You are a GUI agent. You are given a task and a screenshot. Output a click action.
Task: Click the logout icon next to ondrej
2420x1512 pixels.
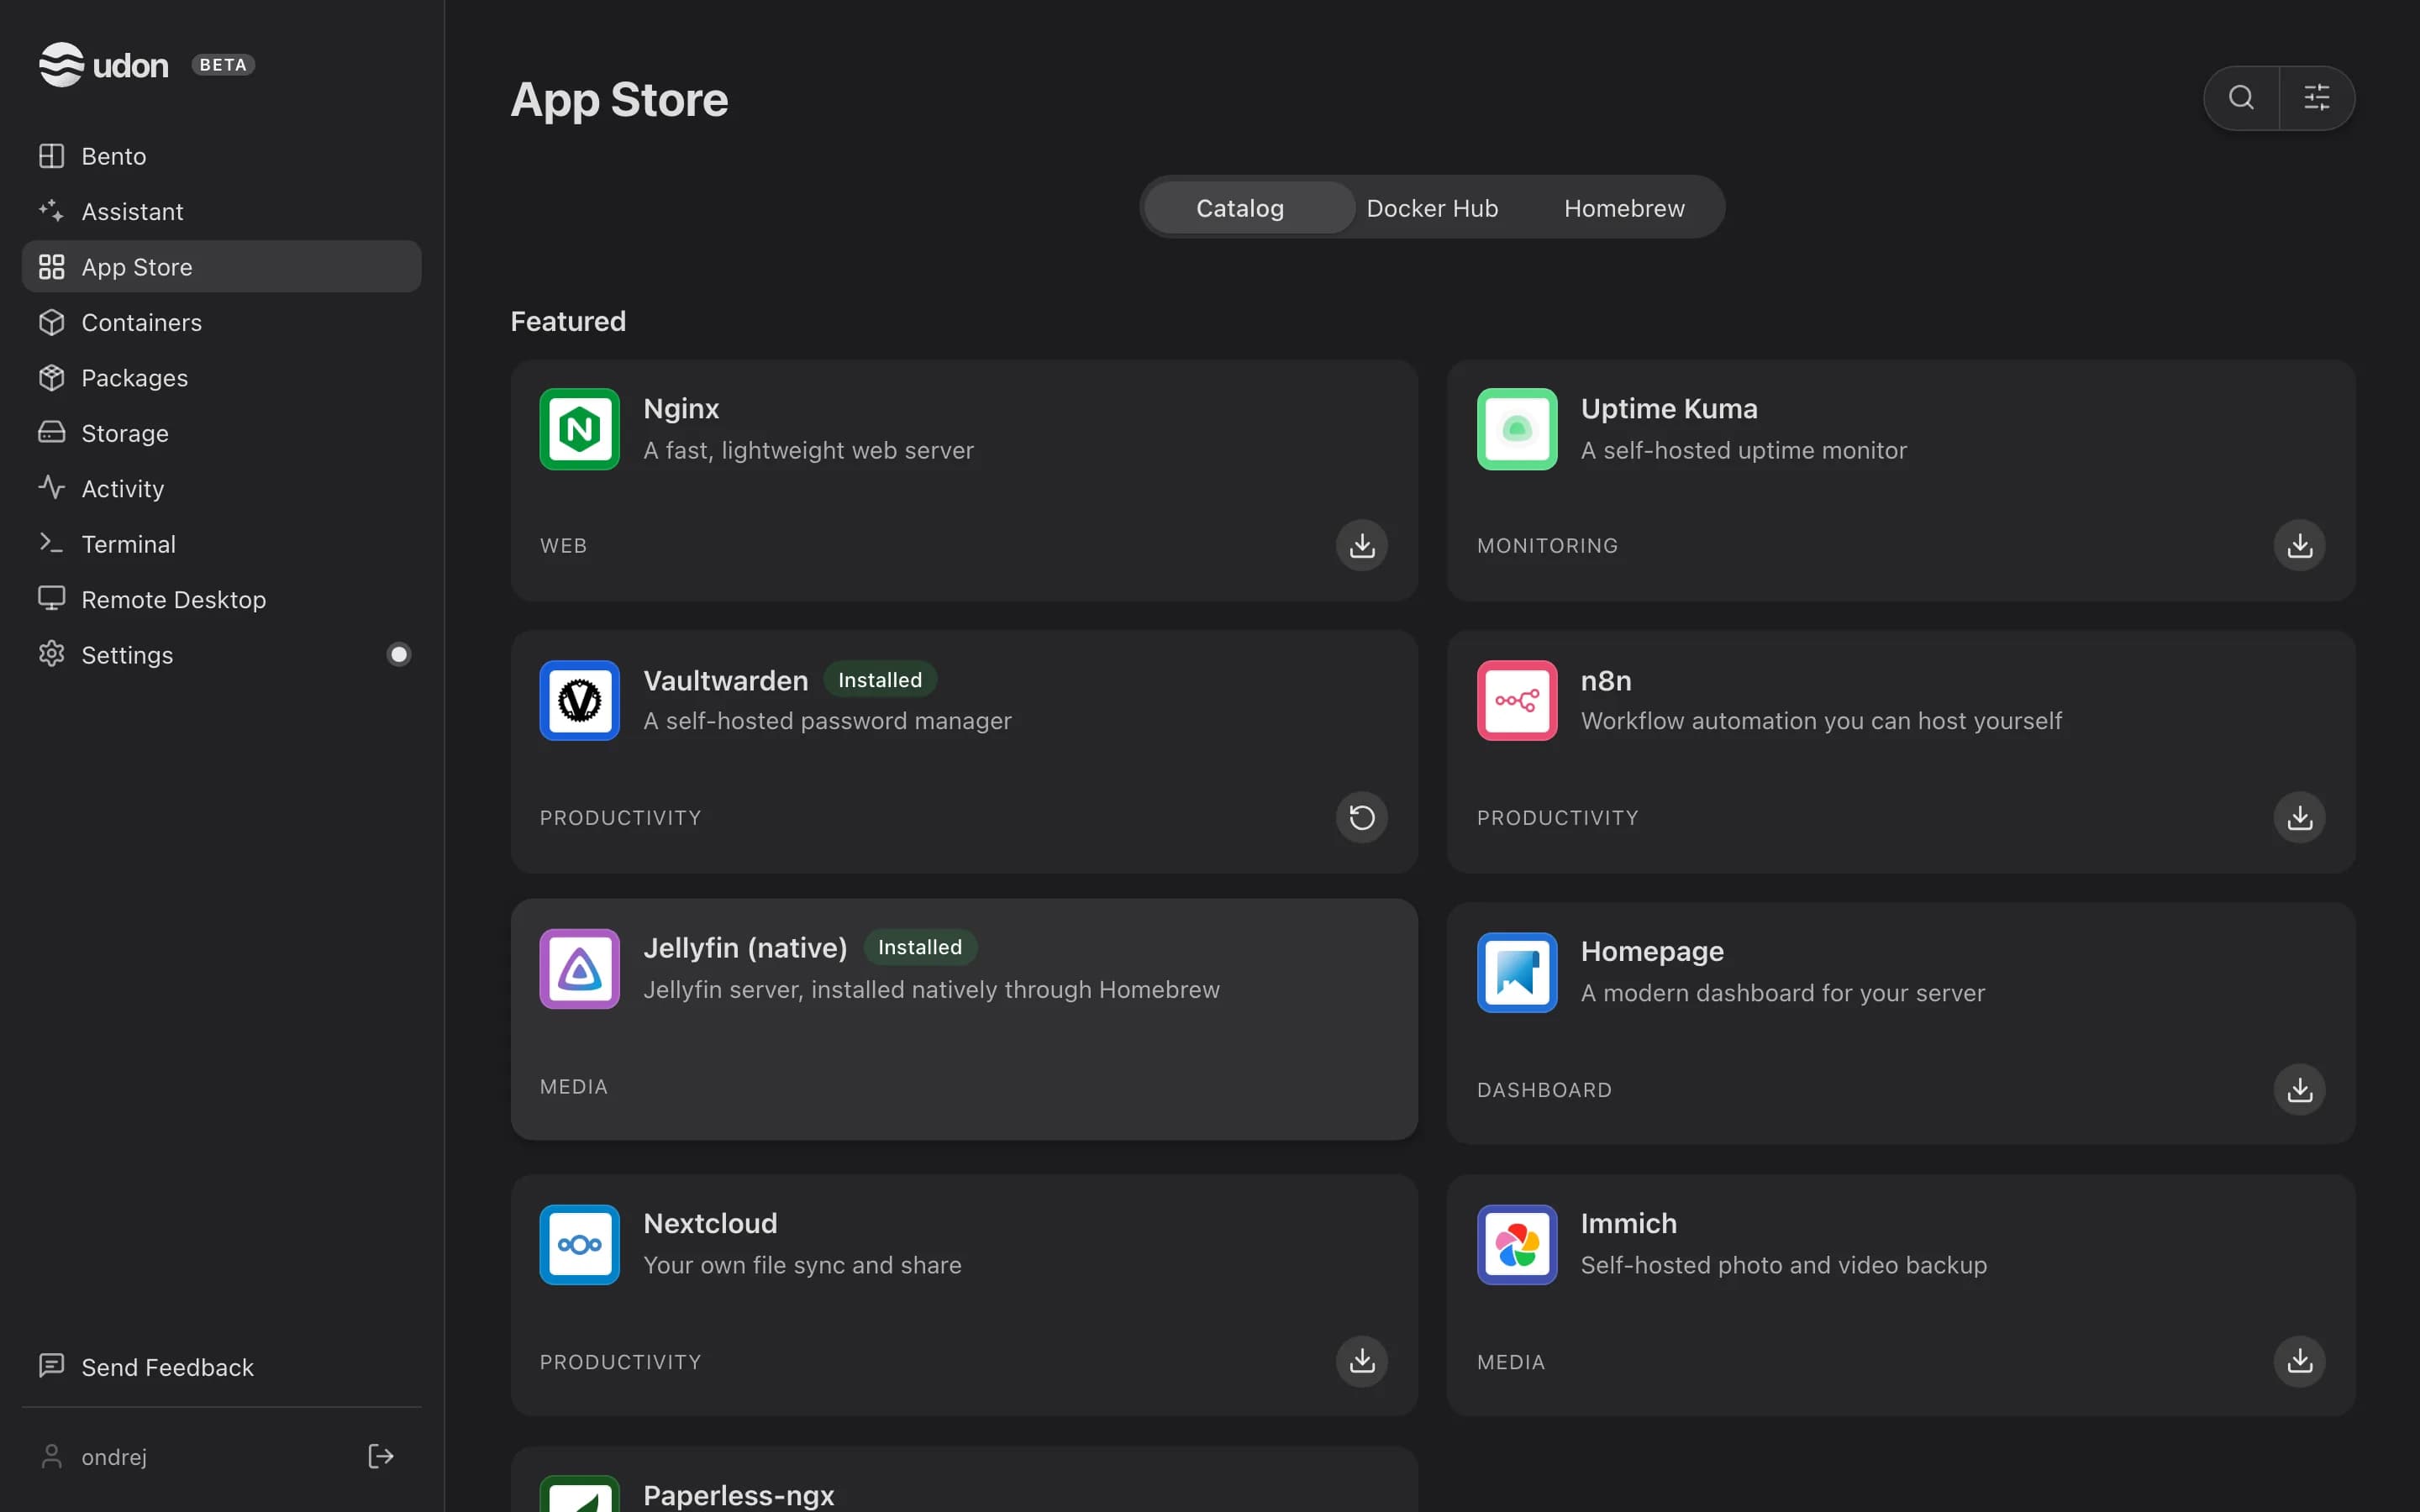point(381,1456)
